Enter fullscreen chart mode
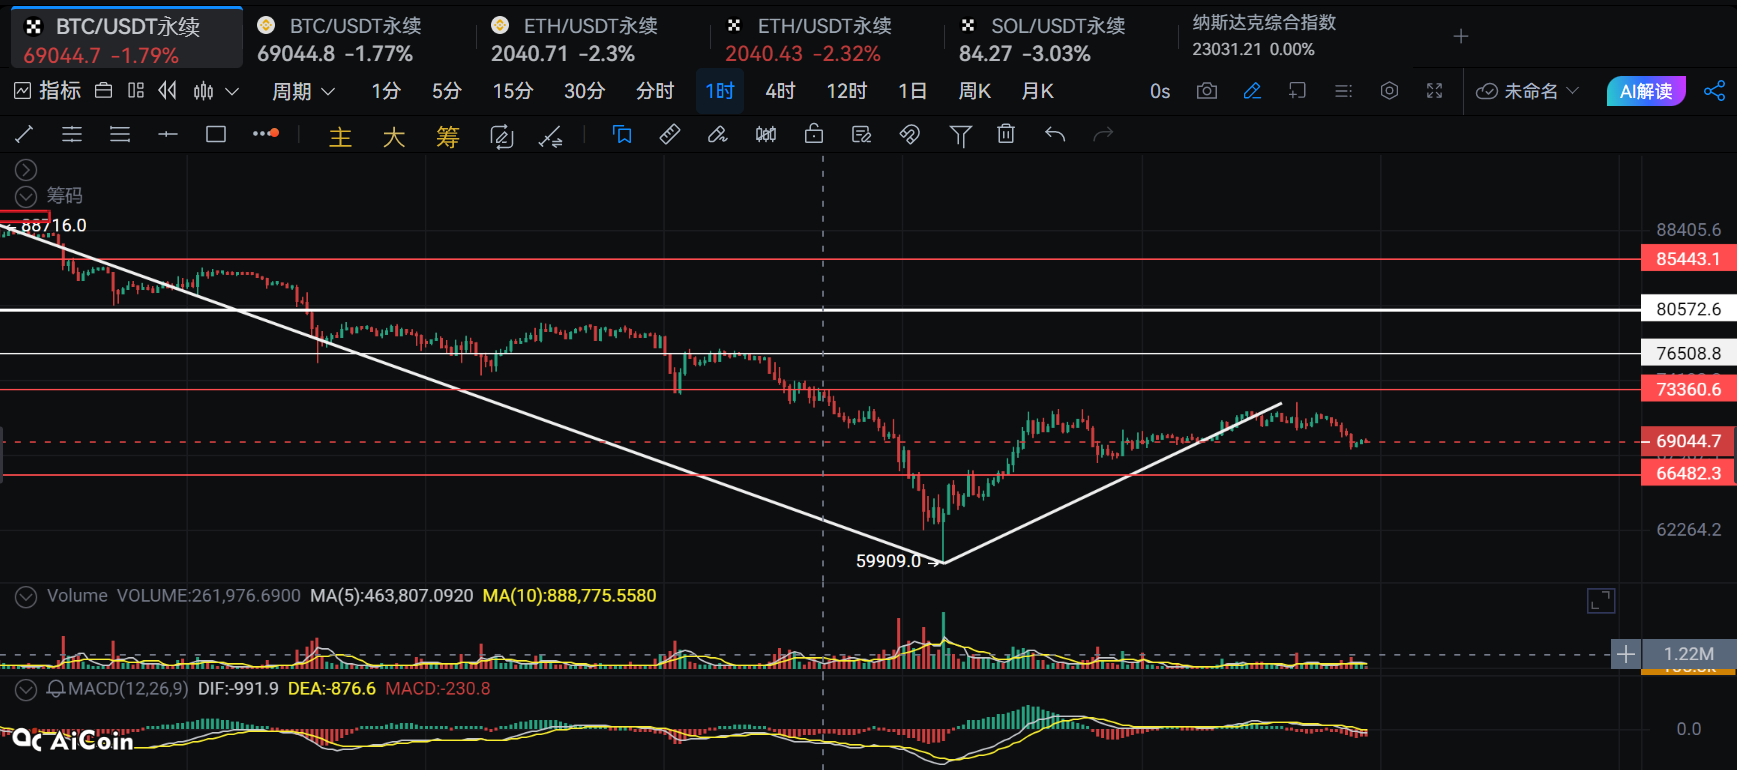 point(1434,91)
